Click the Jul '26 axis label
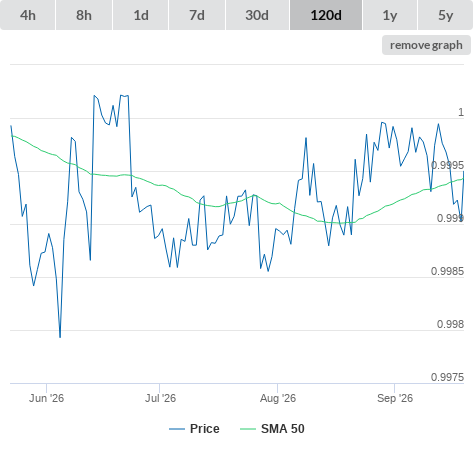The image size is (474, 455). point(160,398)
